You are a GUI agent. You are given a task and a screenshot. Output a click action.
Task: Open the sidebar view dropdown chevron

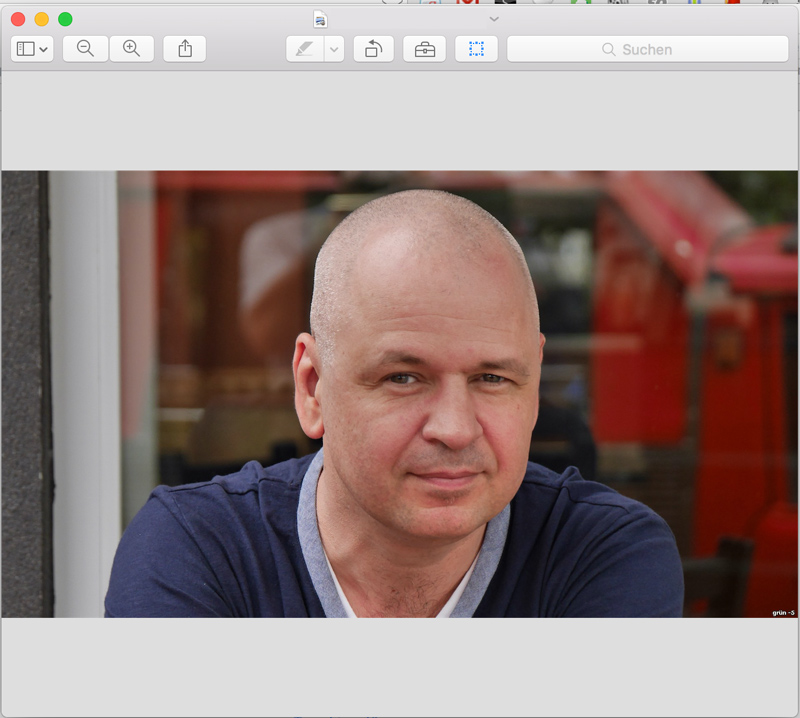click(x=42, y=48)
